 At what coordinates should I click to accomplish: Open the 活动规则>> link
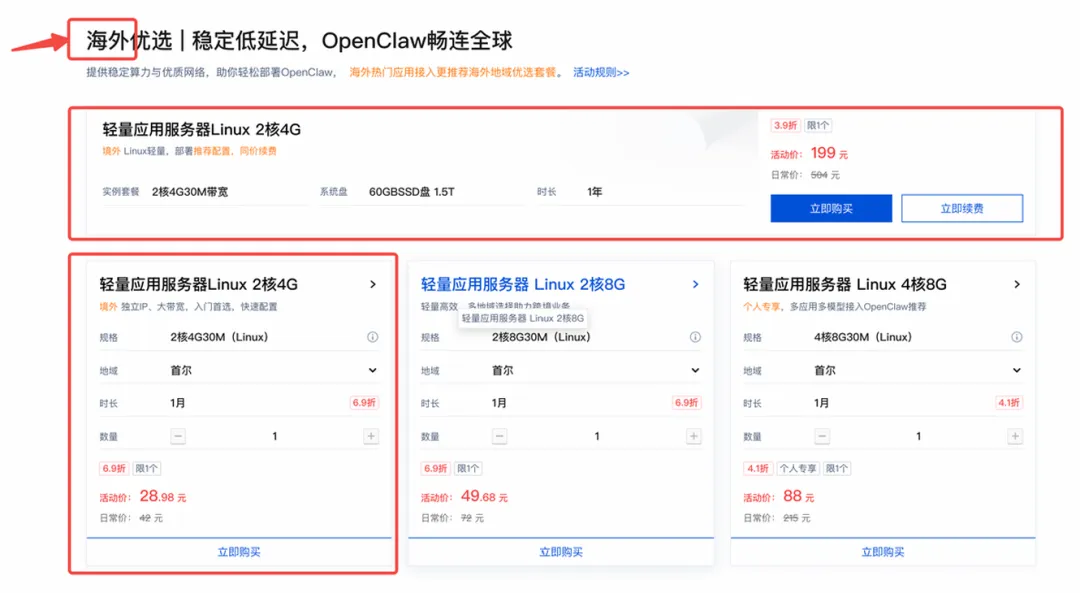click(601, 72)
